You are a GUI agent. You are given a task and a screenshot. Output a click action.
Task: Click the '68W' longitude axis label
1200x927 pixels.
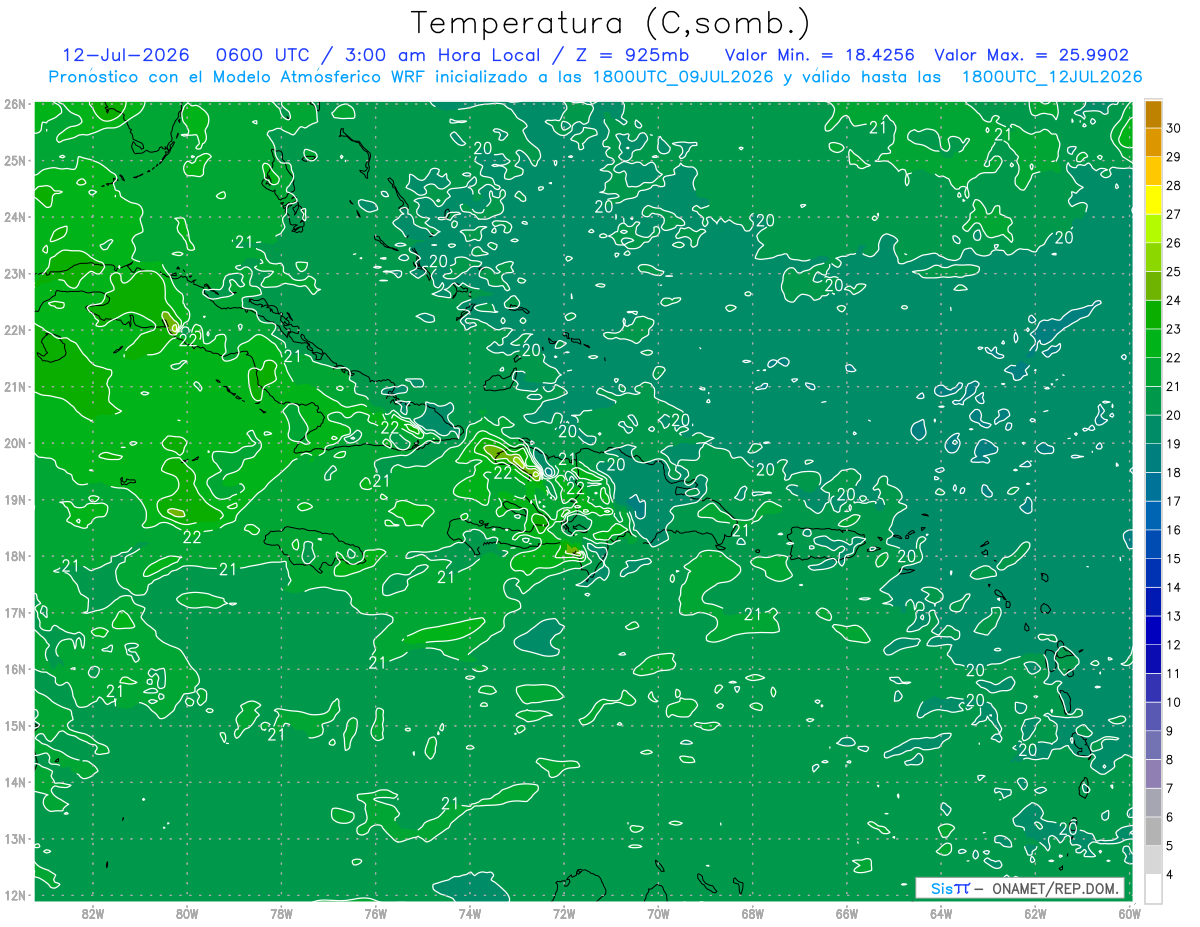pos(753,913)
